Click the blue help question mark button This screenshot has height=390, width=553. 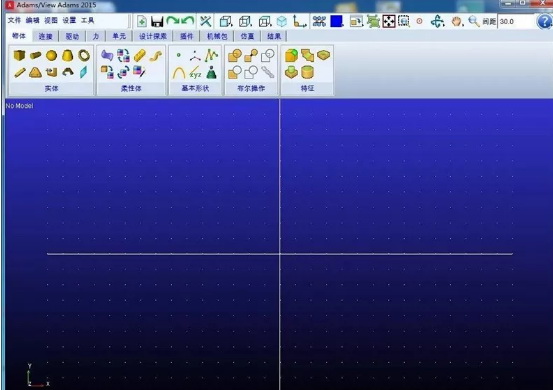pyautogui.click(x=544, y=22)
